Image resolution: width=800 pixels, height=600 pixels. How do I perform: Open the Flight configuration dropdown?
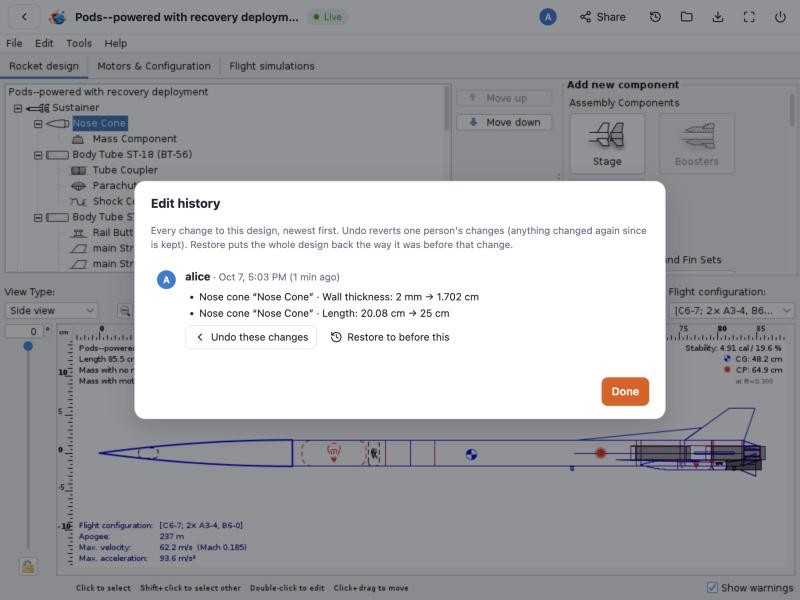731,311
